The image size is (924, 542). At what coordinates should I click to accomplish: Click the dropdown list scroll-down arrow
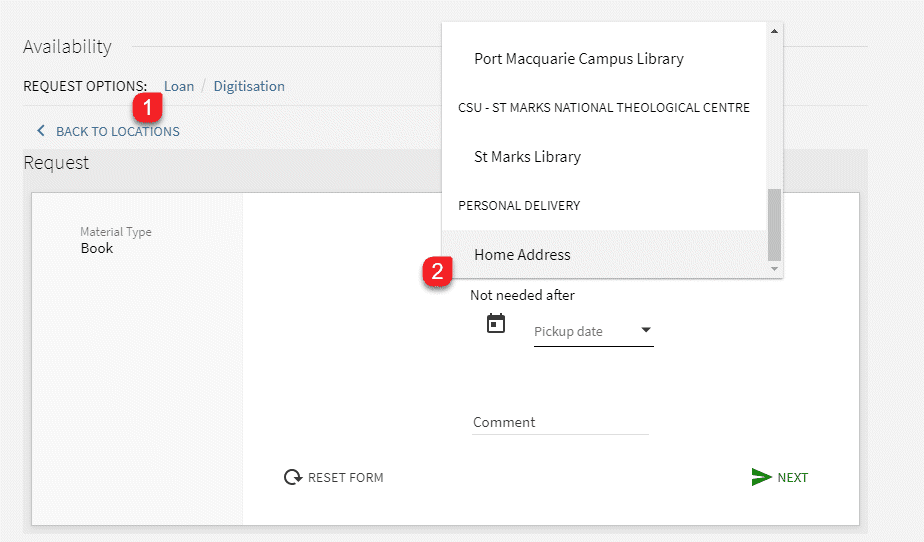coord(774,269)
